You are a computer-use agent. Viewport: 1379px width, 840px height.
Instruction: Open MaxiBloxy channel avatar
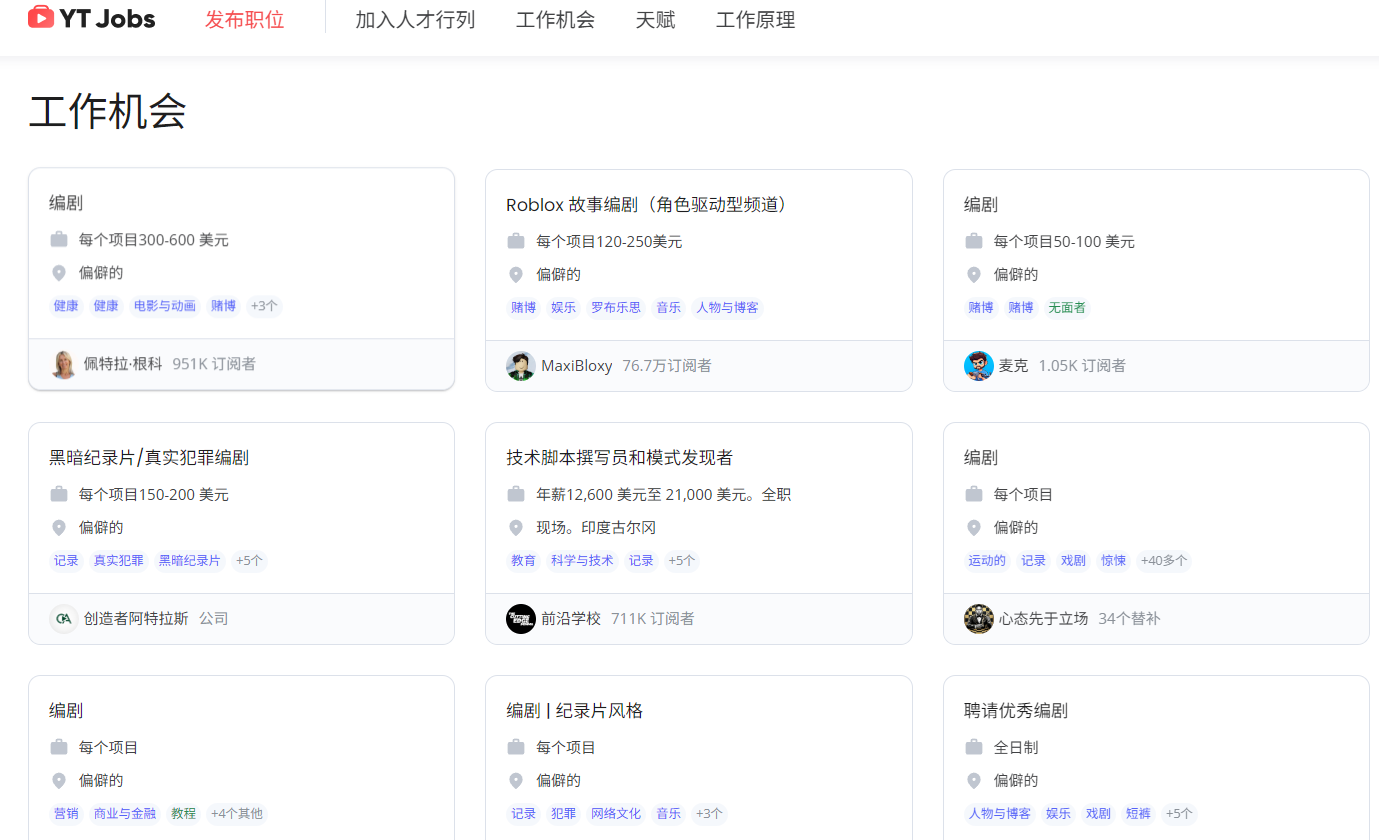pyautogui.click(x=521, y=366)
